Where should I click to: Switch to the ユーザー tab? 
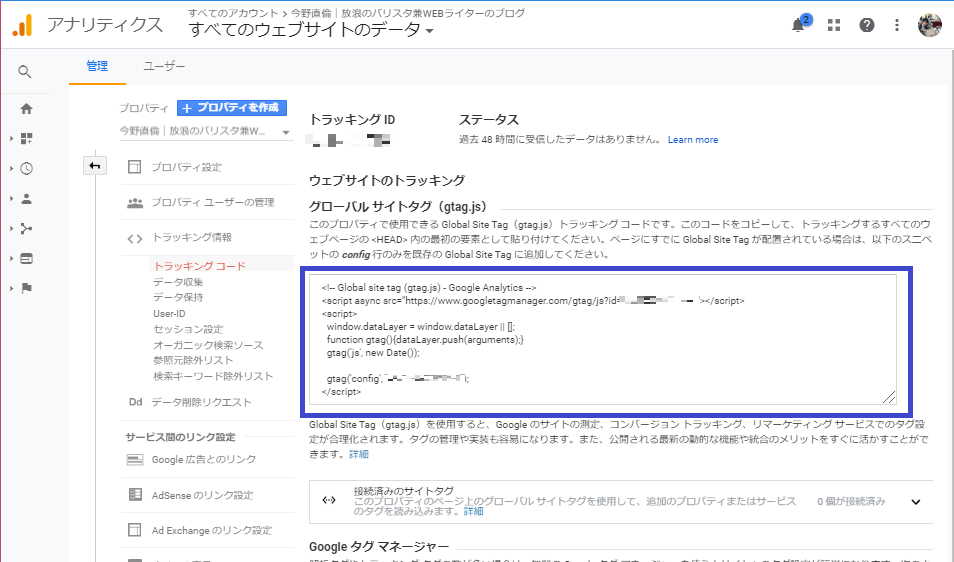(x=164, y=66)
